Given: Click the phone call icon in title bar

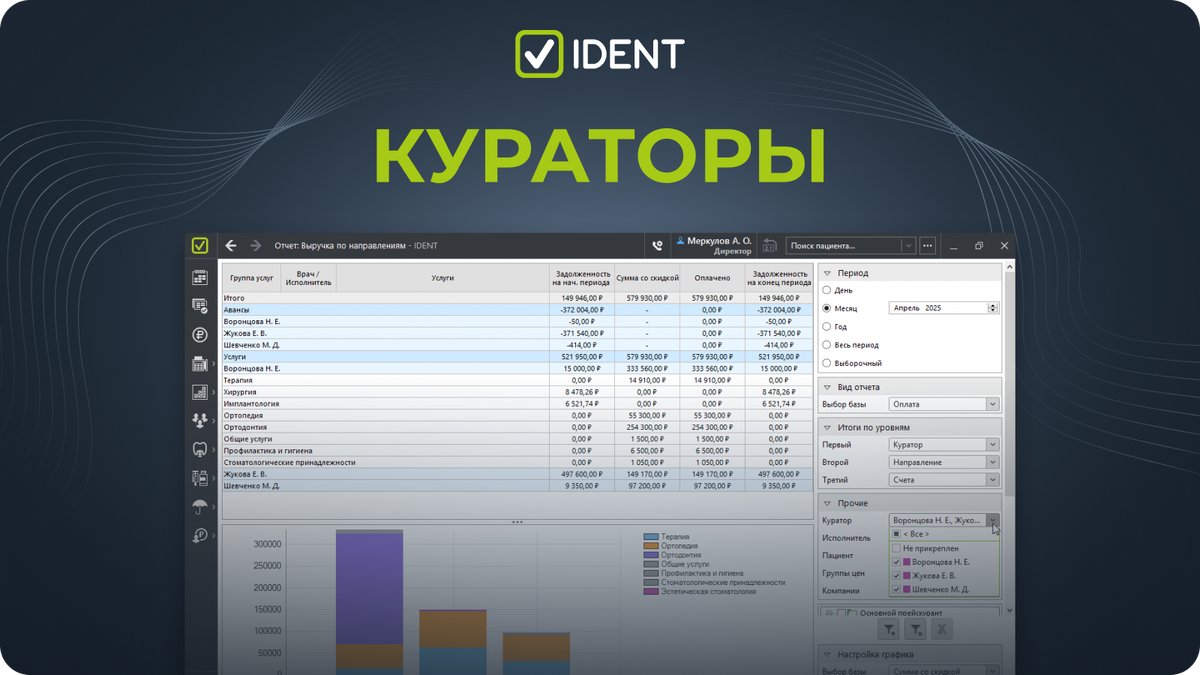Looking at the screenshot, I should pos(657,246).
